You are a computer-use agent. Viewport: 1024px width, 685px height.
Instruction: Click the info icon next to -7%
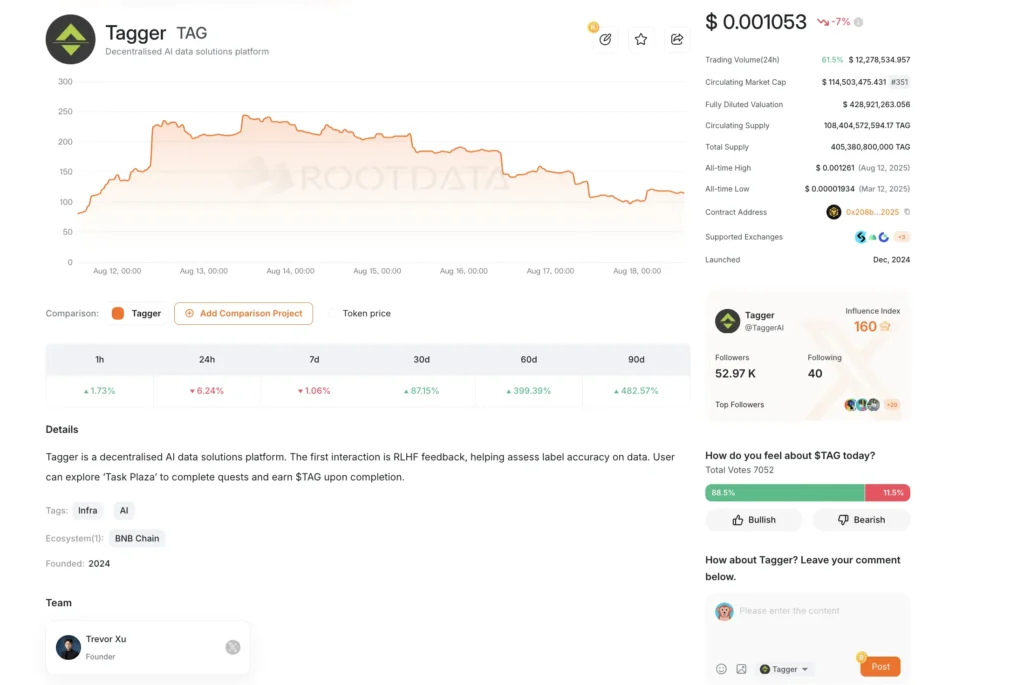858,22
